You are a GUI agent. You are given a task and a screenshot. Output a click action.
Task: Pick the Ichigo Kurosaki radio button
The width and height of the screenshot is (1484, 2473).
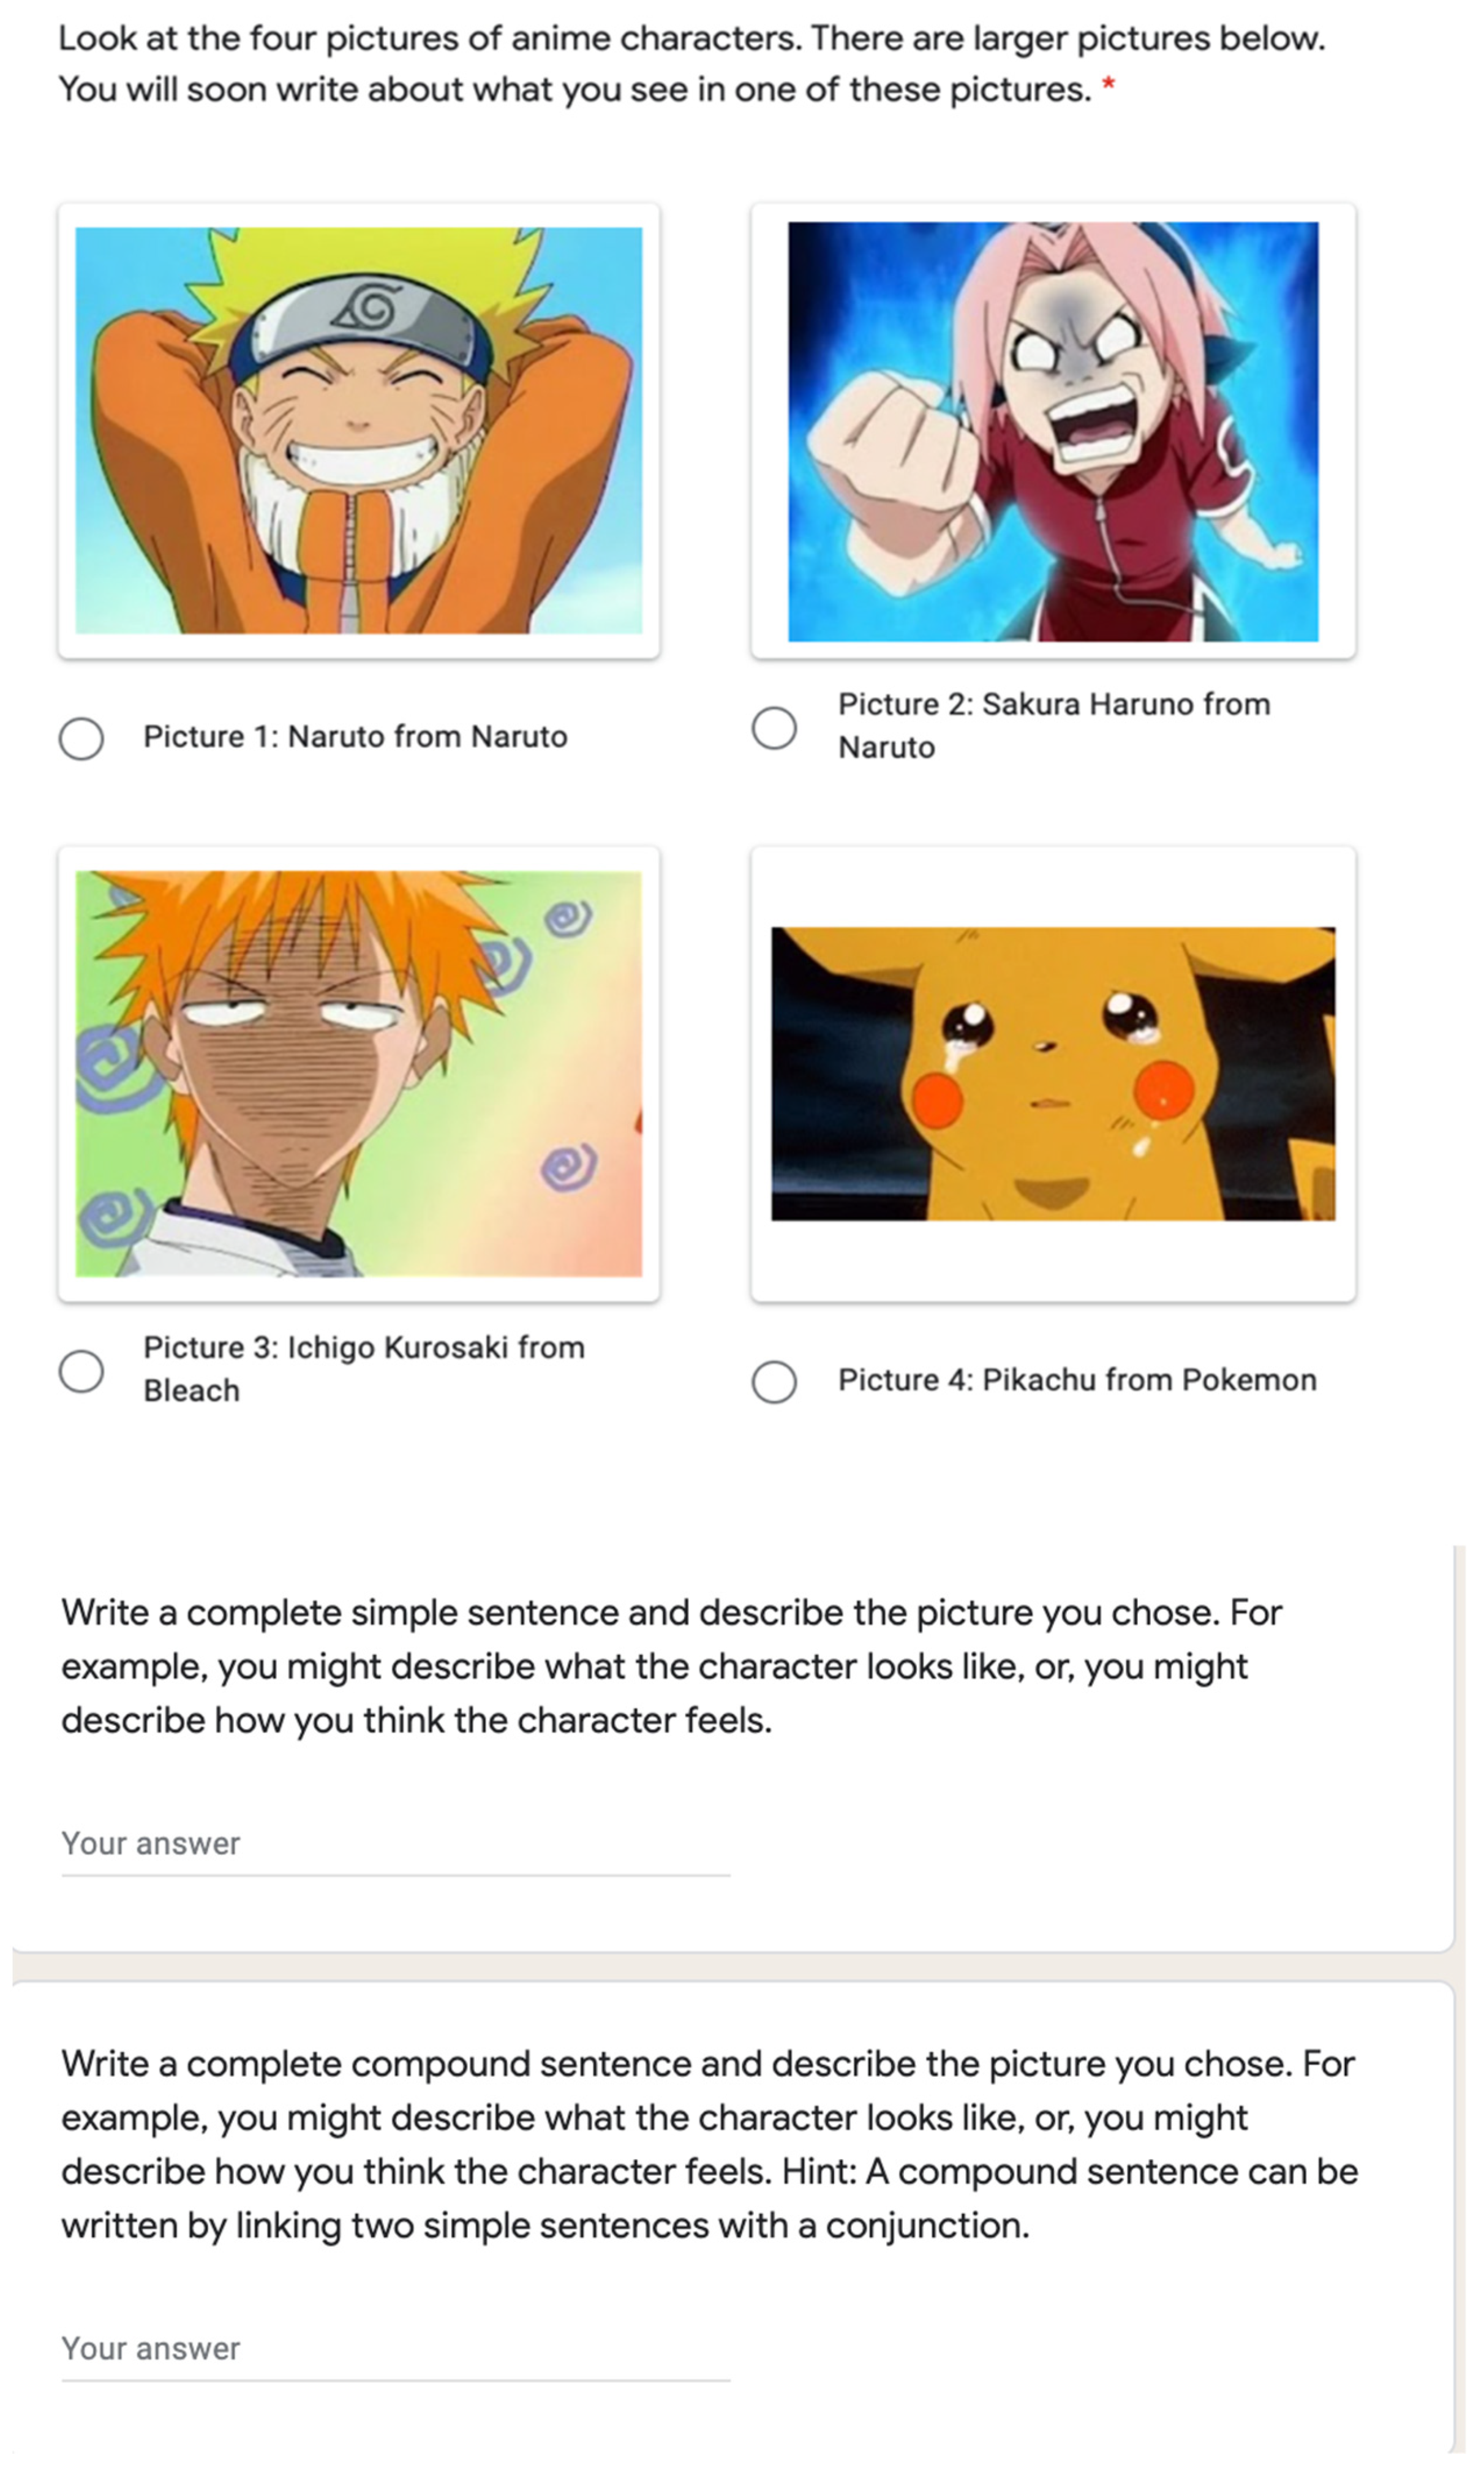[81, 1371]
